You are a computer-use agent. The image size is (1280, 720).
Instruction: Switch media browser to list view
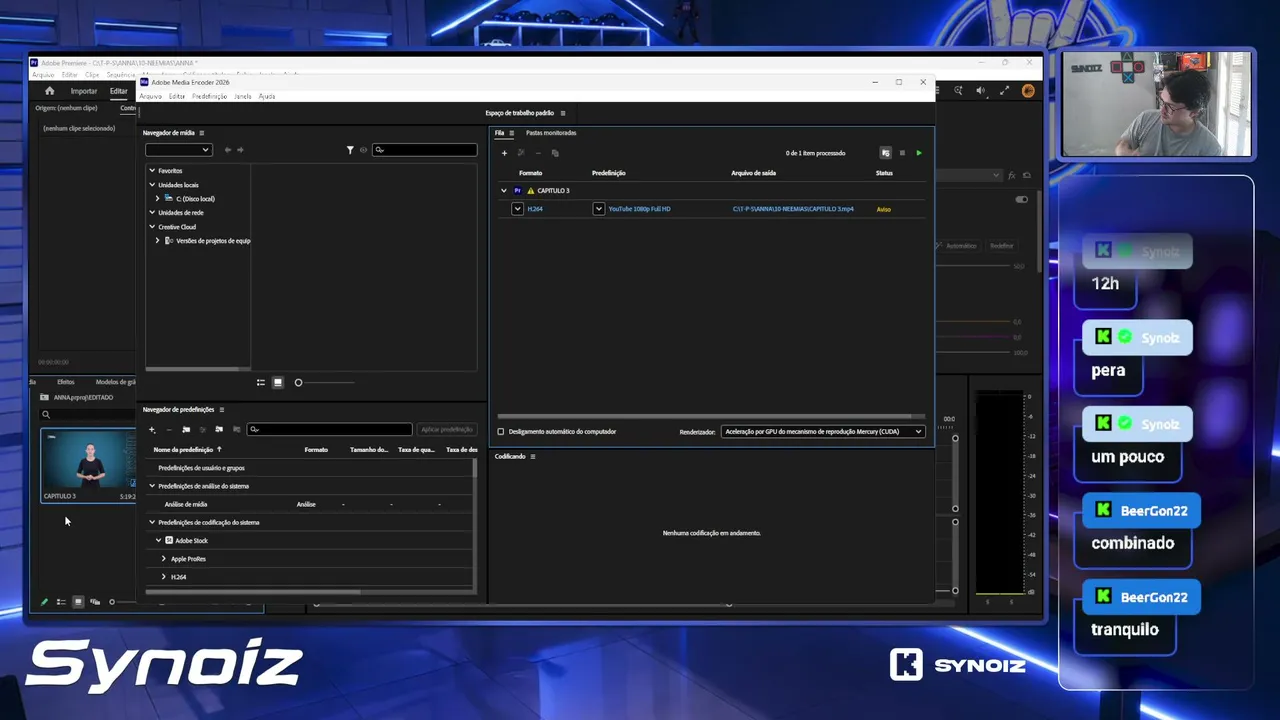(x=261, y=382)
